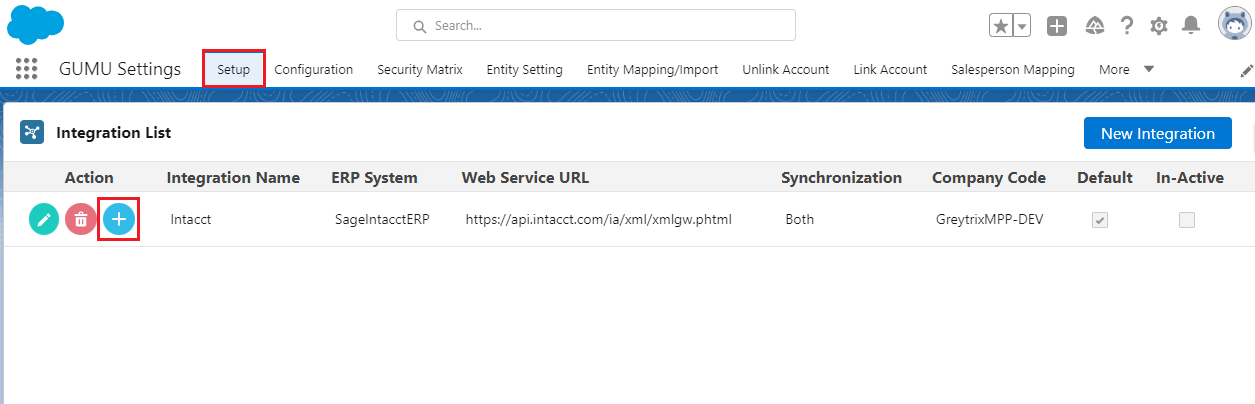Click the Default column header

pos(1105,178)
